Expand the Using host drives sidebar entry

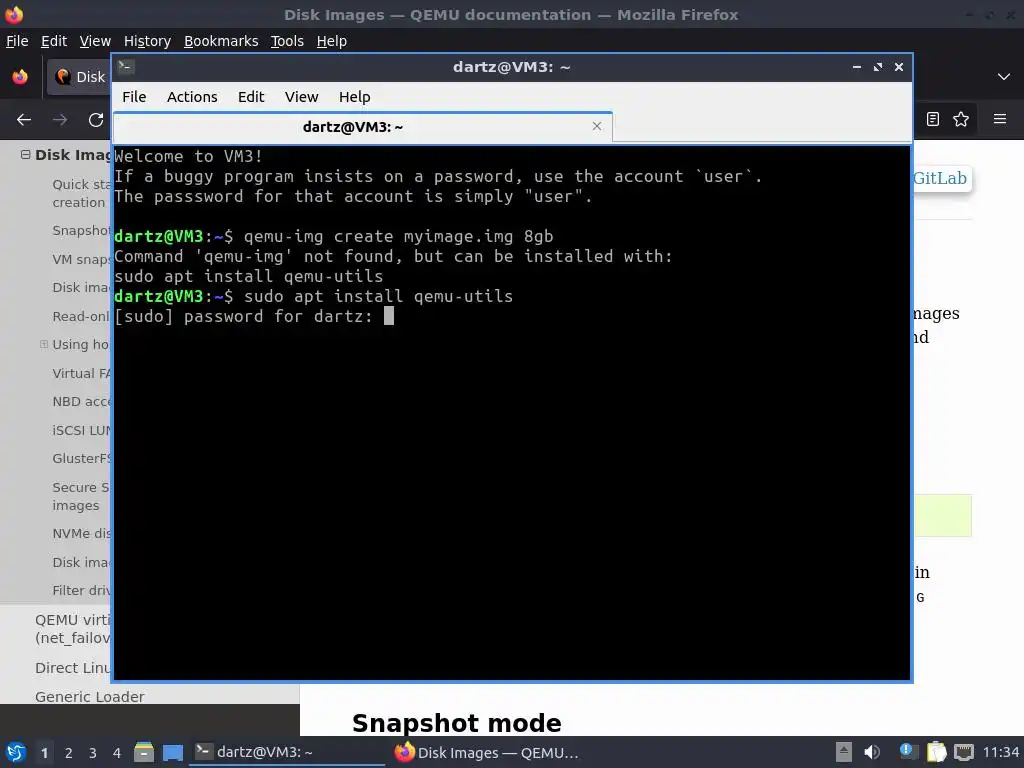click(44, 344)
